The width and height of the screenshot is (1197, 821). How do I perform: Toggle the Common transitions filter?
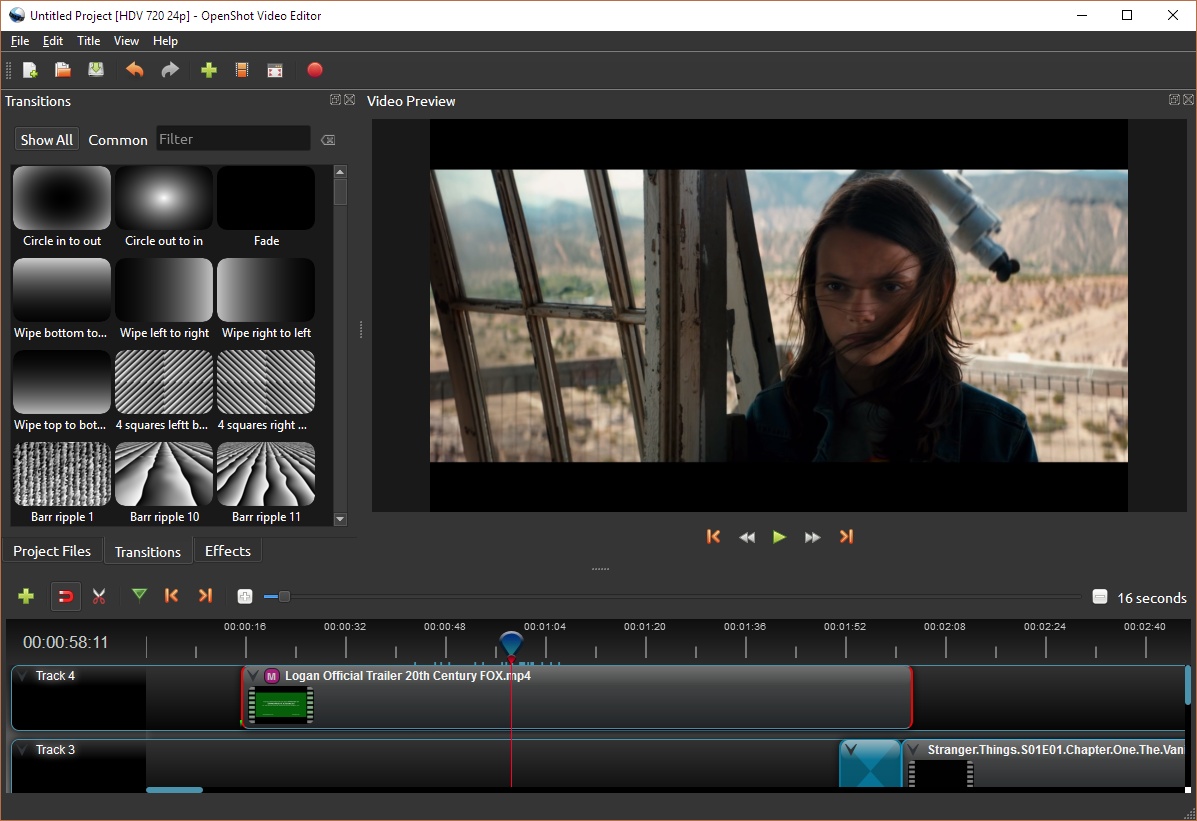(117, 140)
